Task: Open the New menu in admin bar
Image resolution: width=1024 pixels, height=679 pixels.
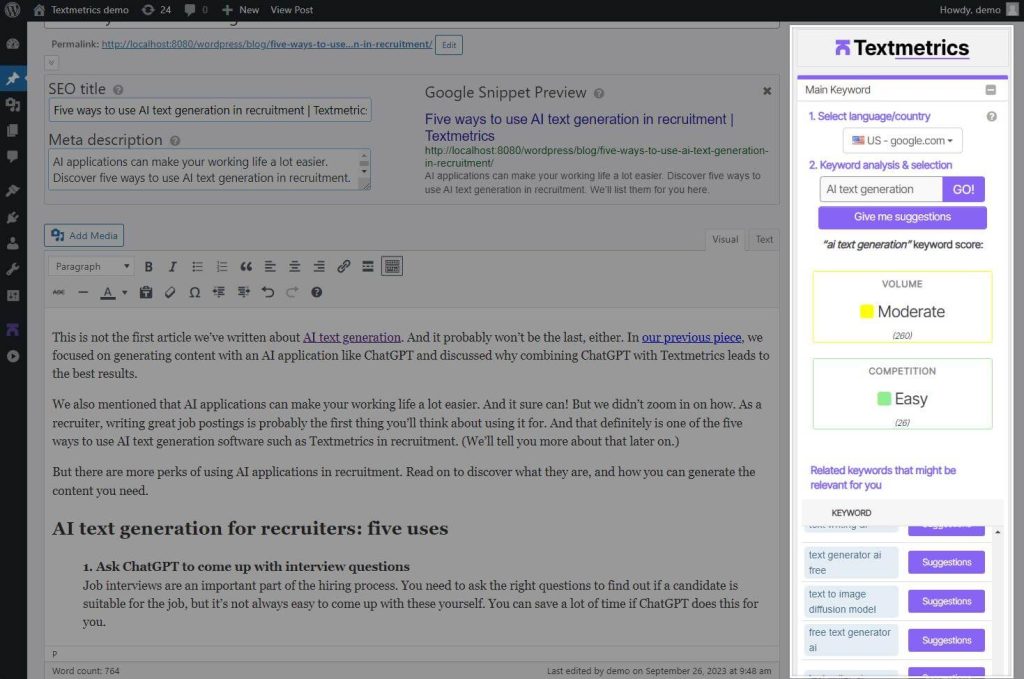Action: click(240, 9)
